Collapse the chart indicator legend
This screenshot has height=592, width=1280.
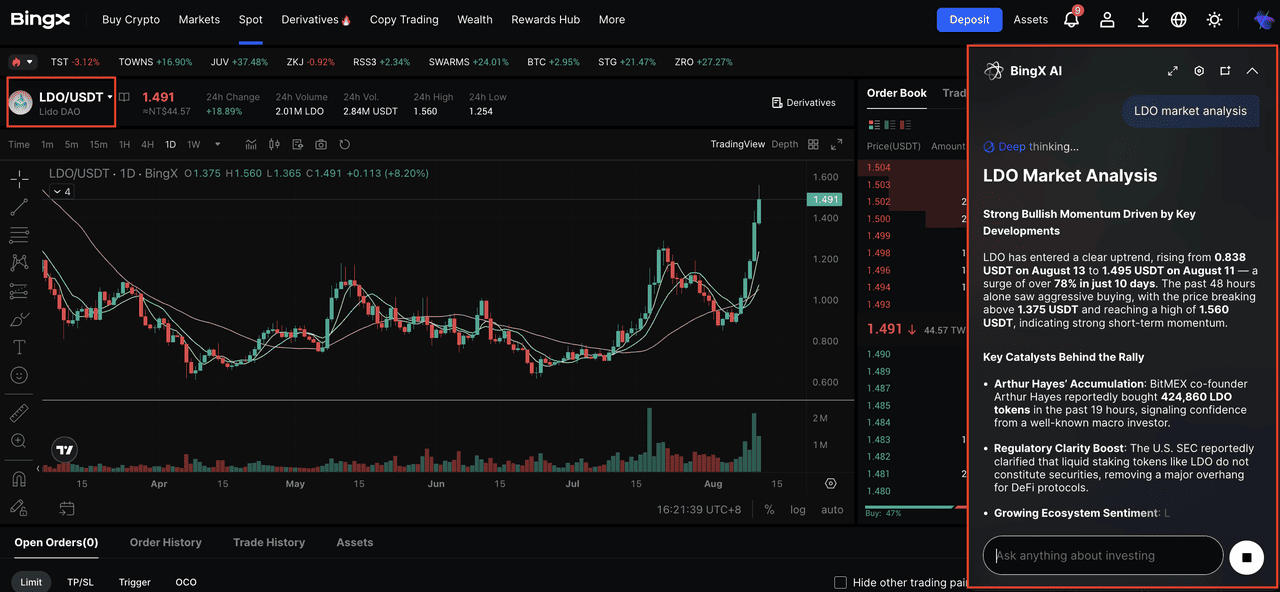point(62,191)
